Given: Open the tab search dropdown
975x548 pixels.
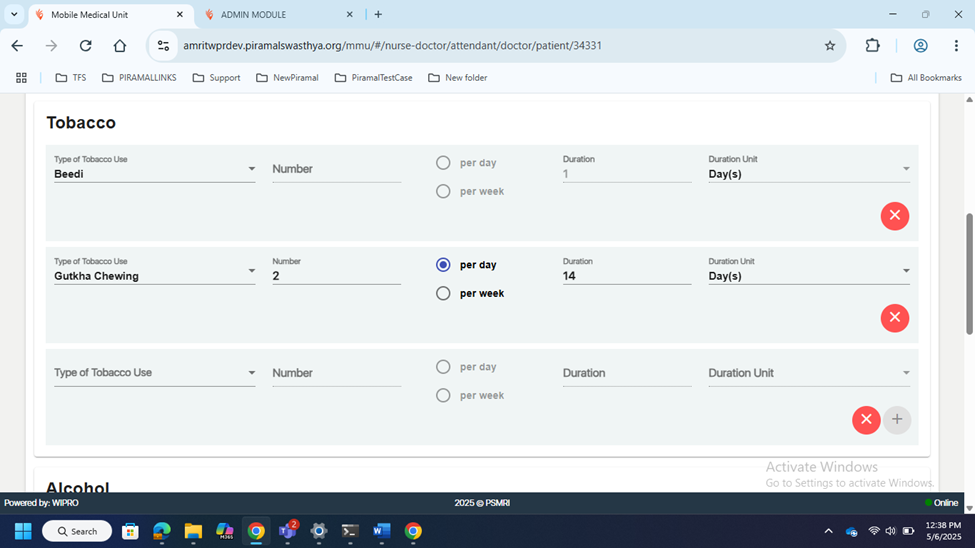Looking at the screenshot, I should (14, 14).
